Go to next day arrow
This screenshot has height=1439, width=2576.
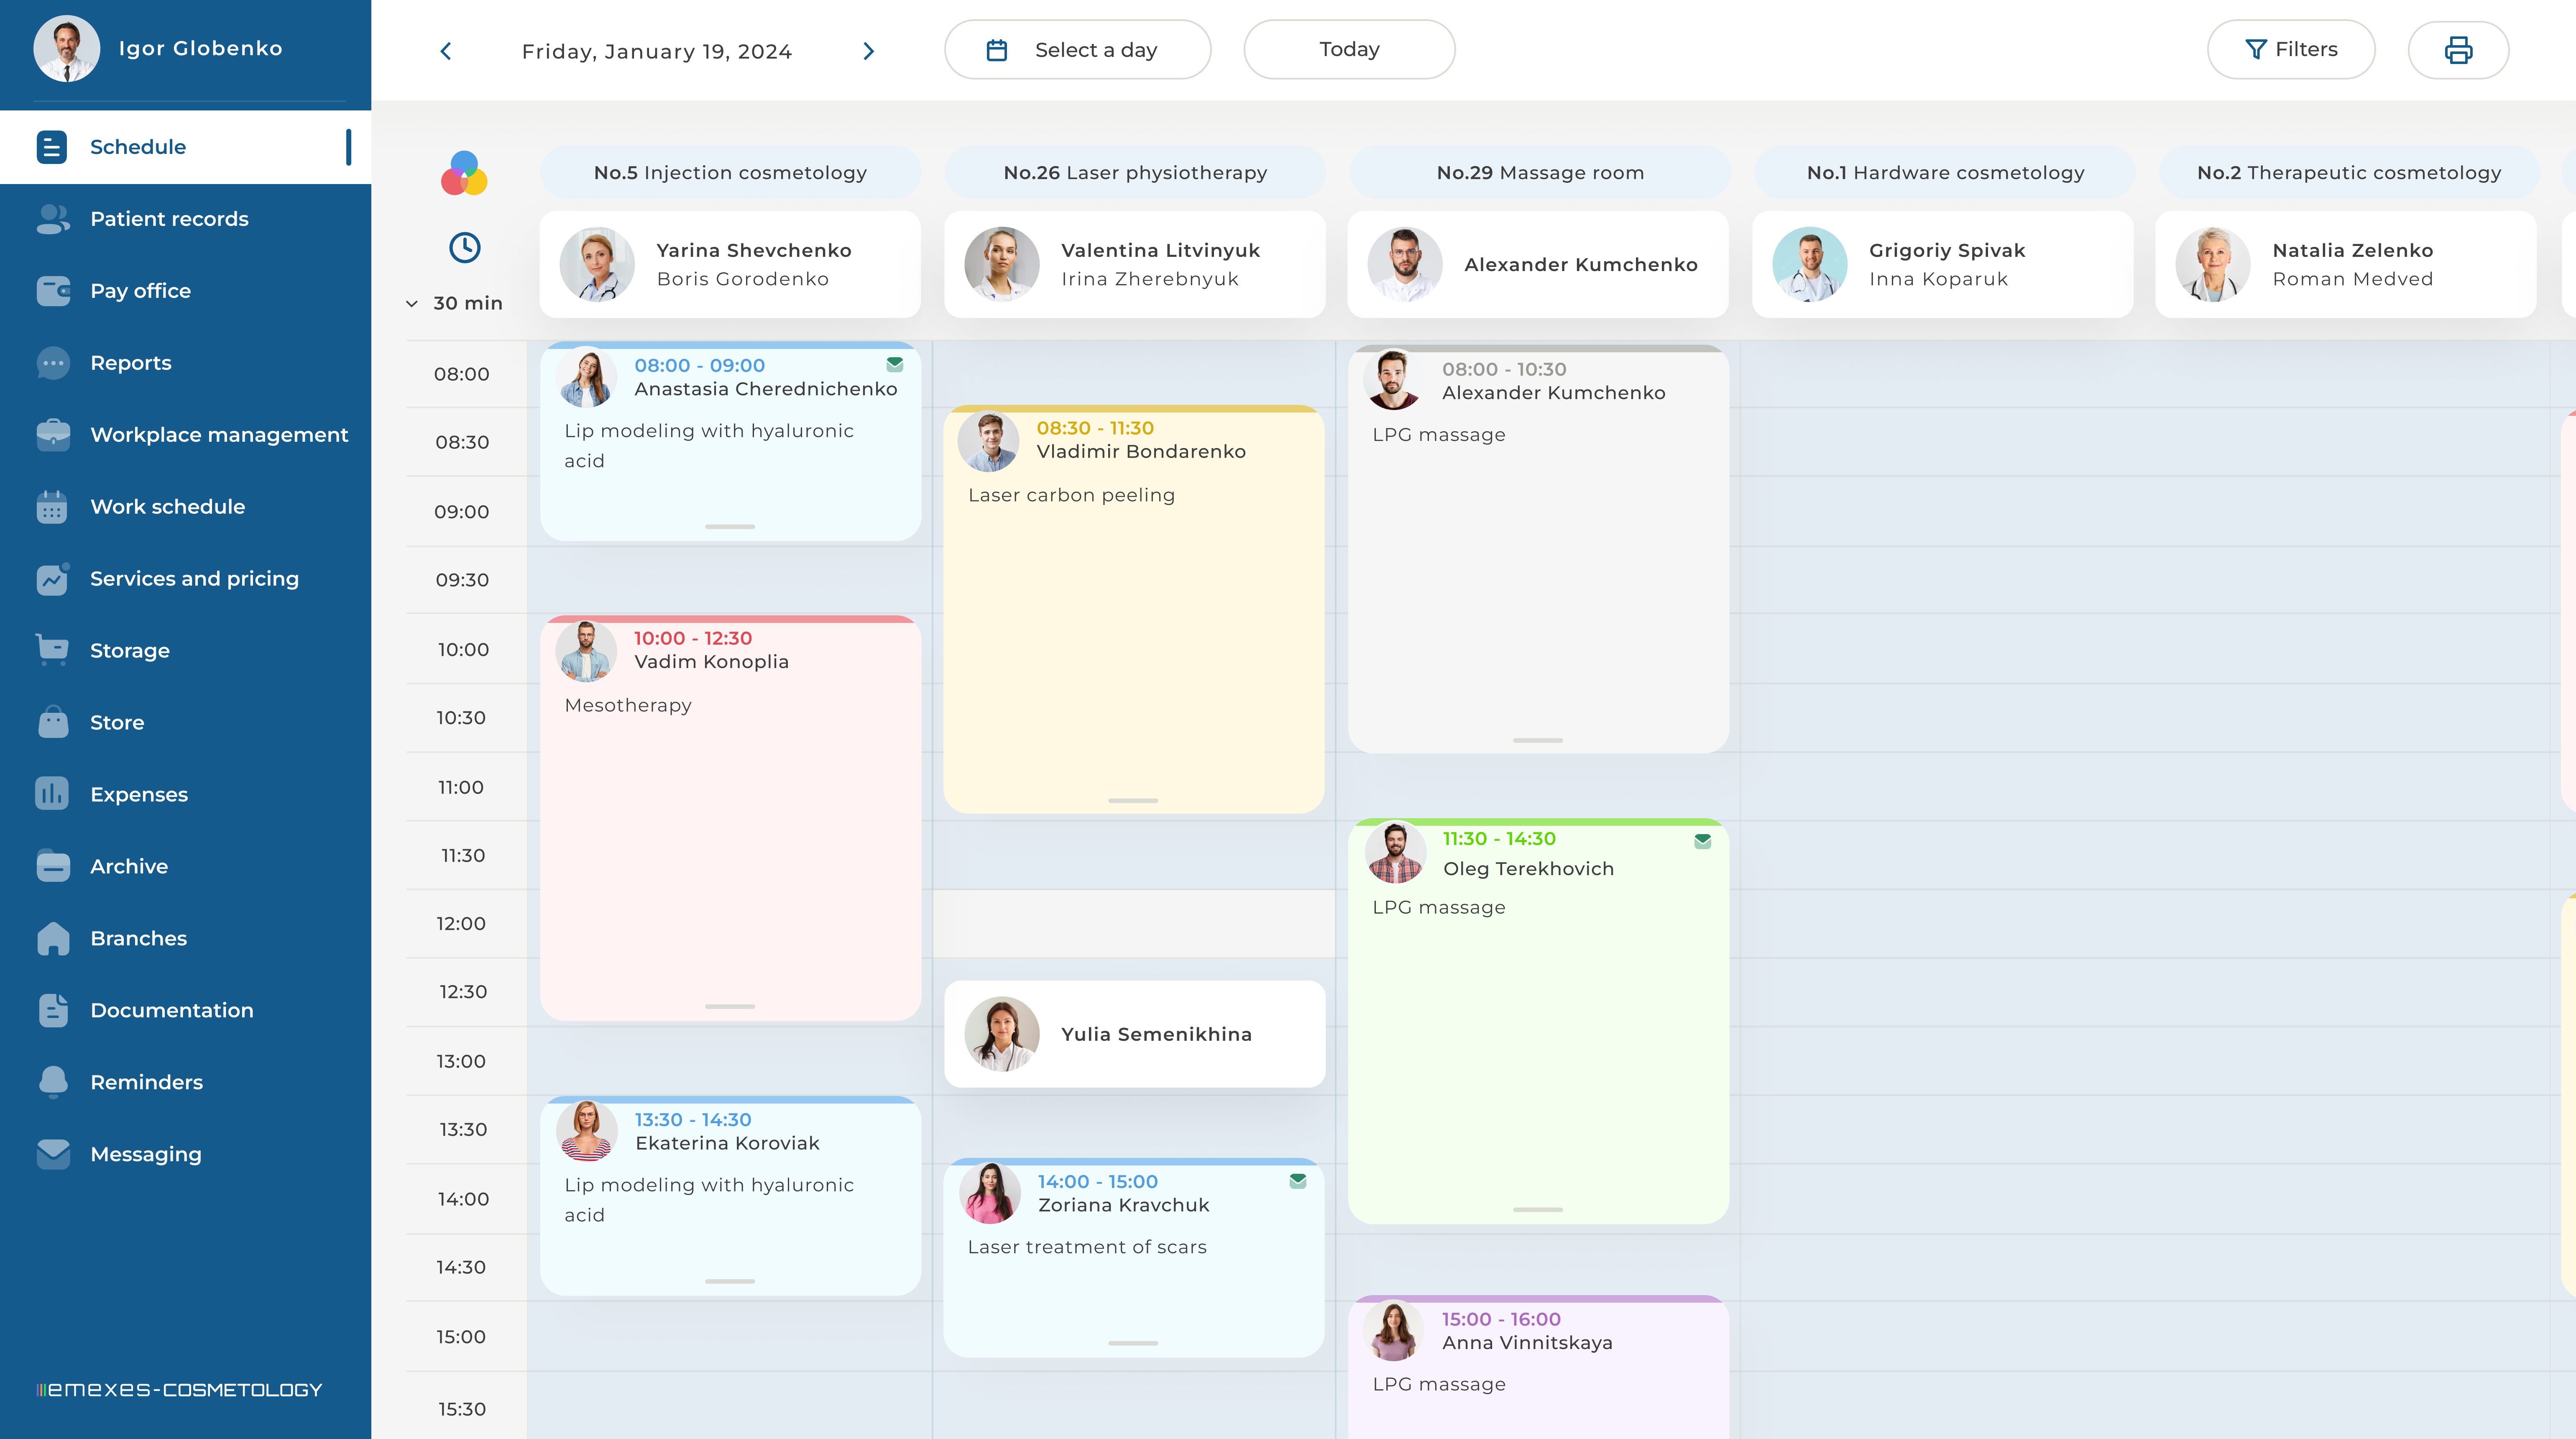[x=868, y=51]
